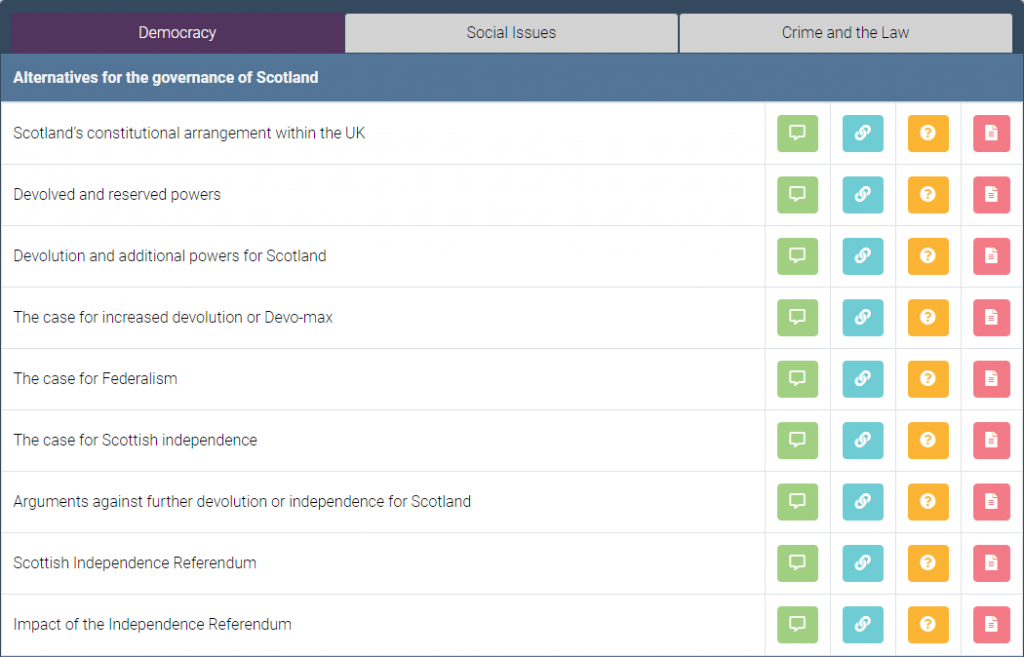Click the Scottish Independence Referendum topic text
1024x657 pixels.
tap(135, 563)
